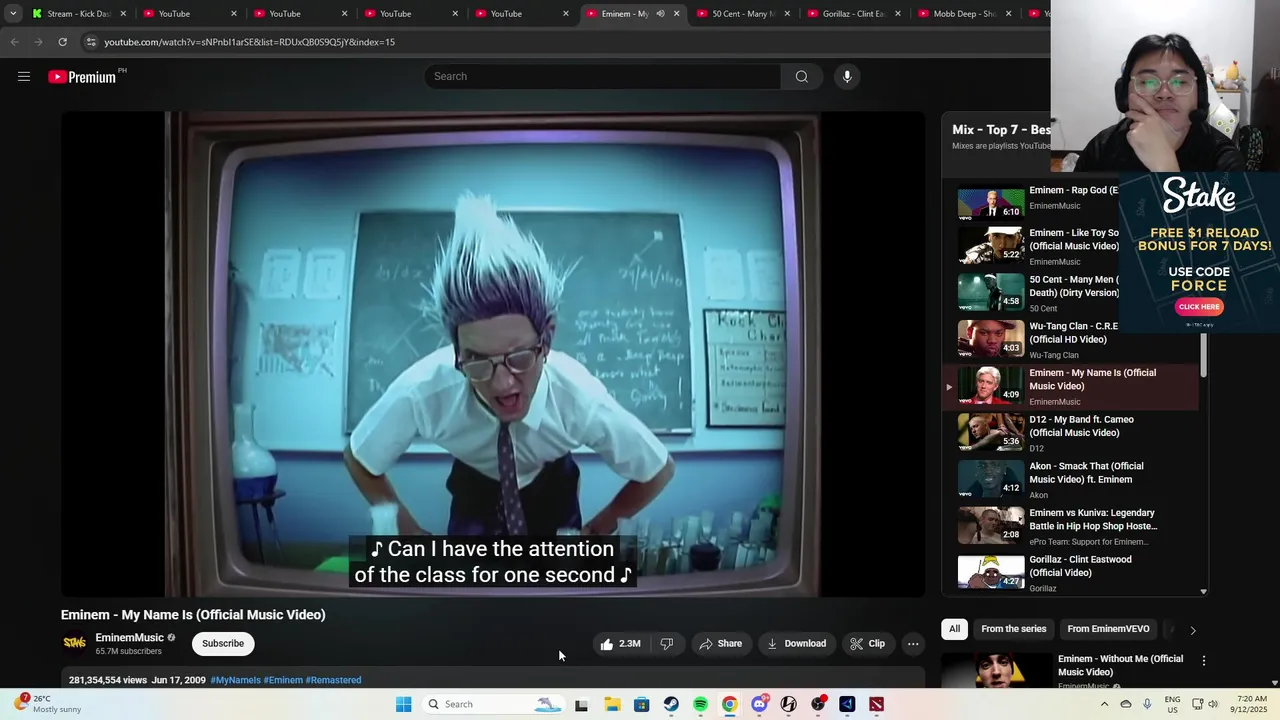
Task: Open the ENG US language switcher
Action: click(x=1173, y=704)
